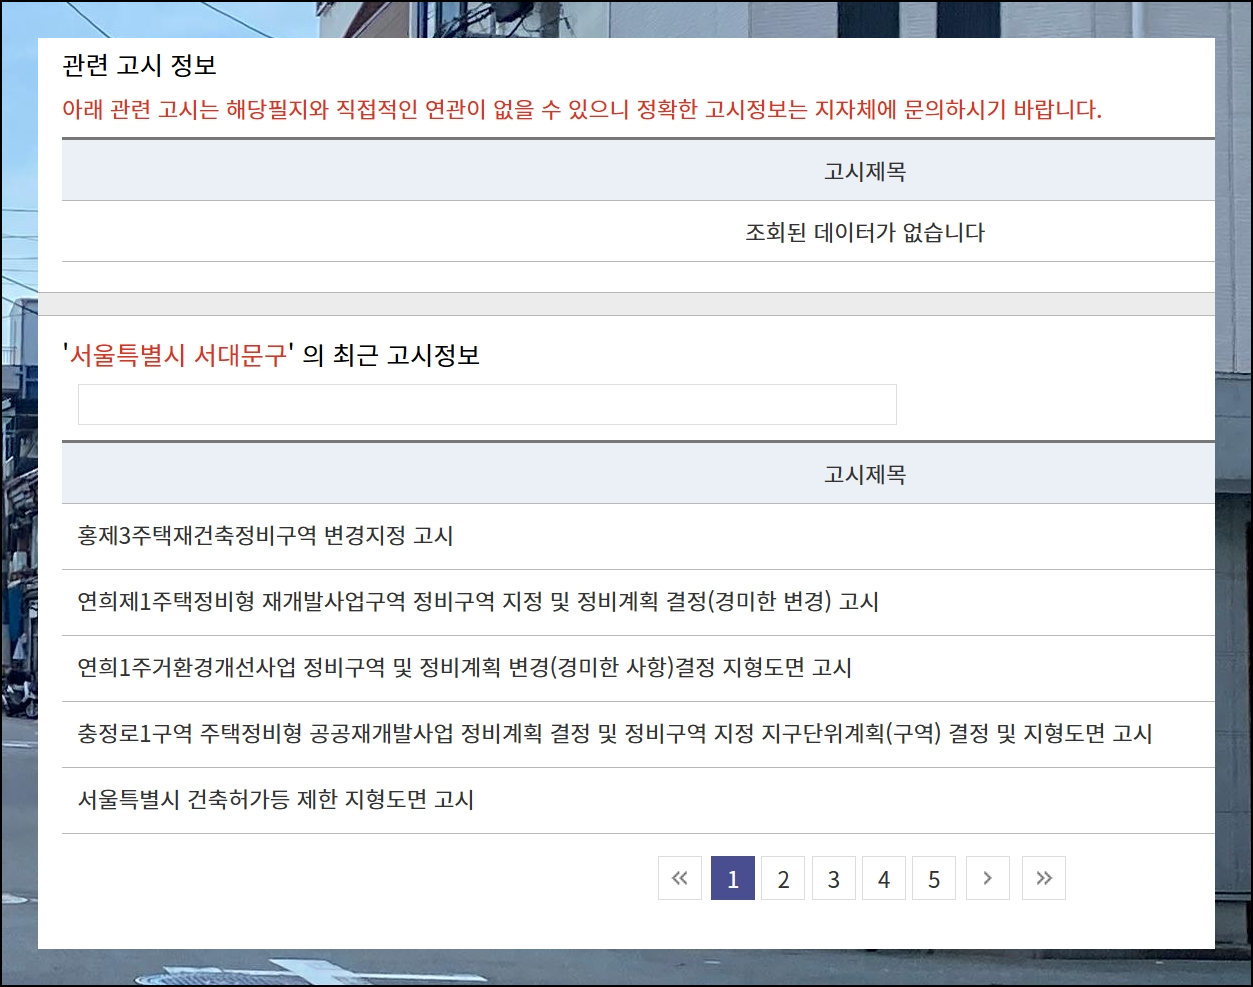Select page 1 in pagination
Image resolution: width=1253 pixels, height=987 pixels.
pyautogui.click(x=733, y=878)
